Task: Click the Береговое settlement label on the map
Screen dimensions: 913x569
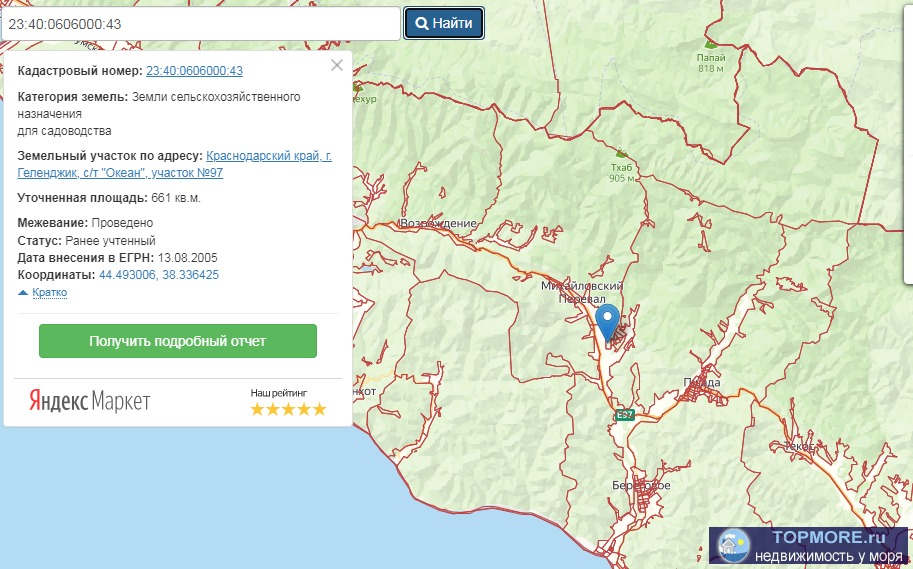Action: 641,485
